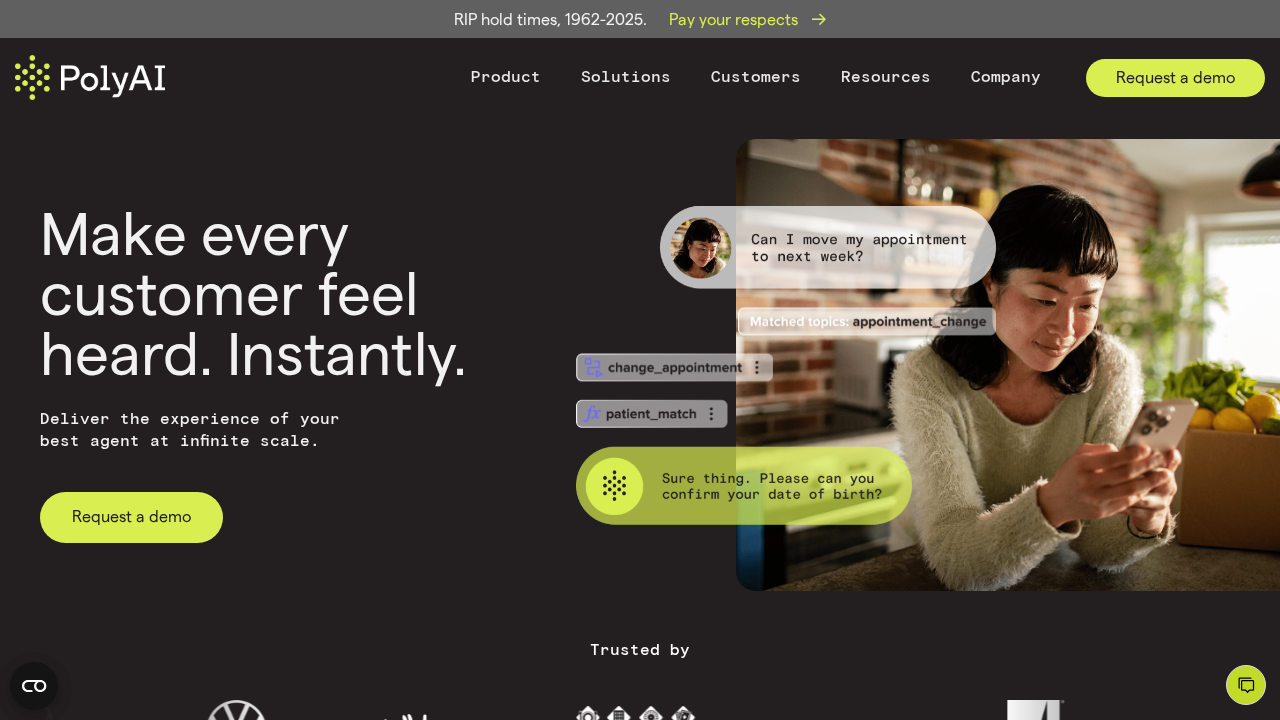Viewport: 1280px width, 720px height.
Task: Click Request a demo below headline
Action: tap(131, 517)
